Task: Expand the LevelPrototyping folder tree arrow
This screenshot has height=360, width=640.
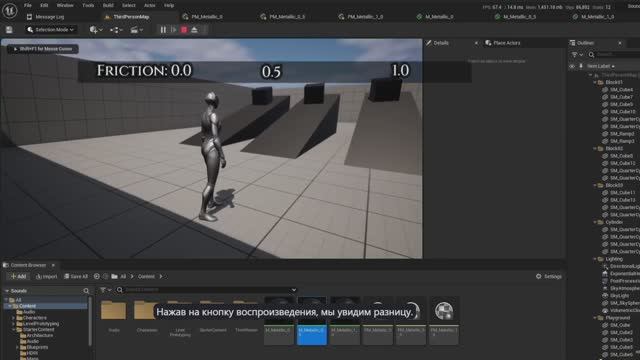Action: (13, 324)
